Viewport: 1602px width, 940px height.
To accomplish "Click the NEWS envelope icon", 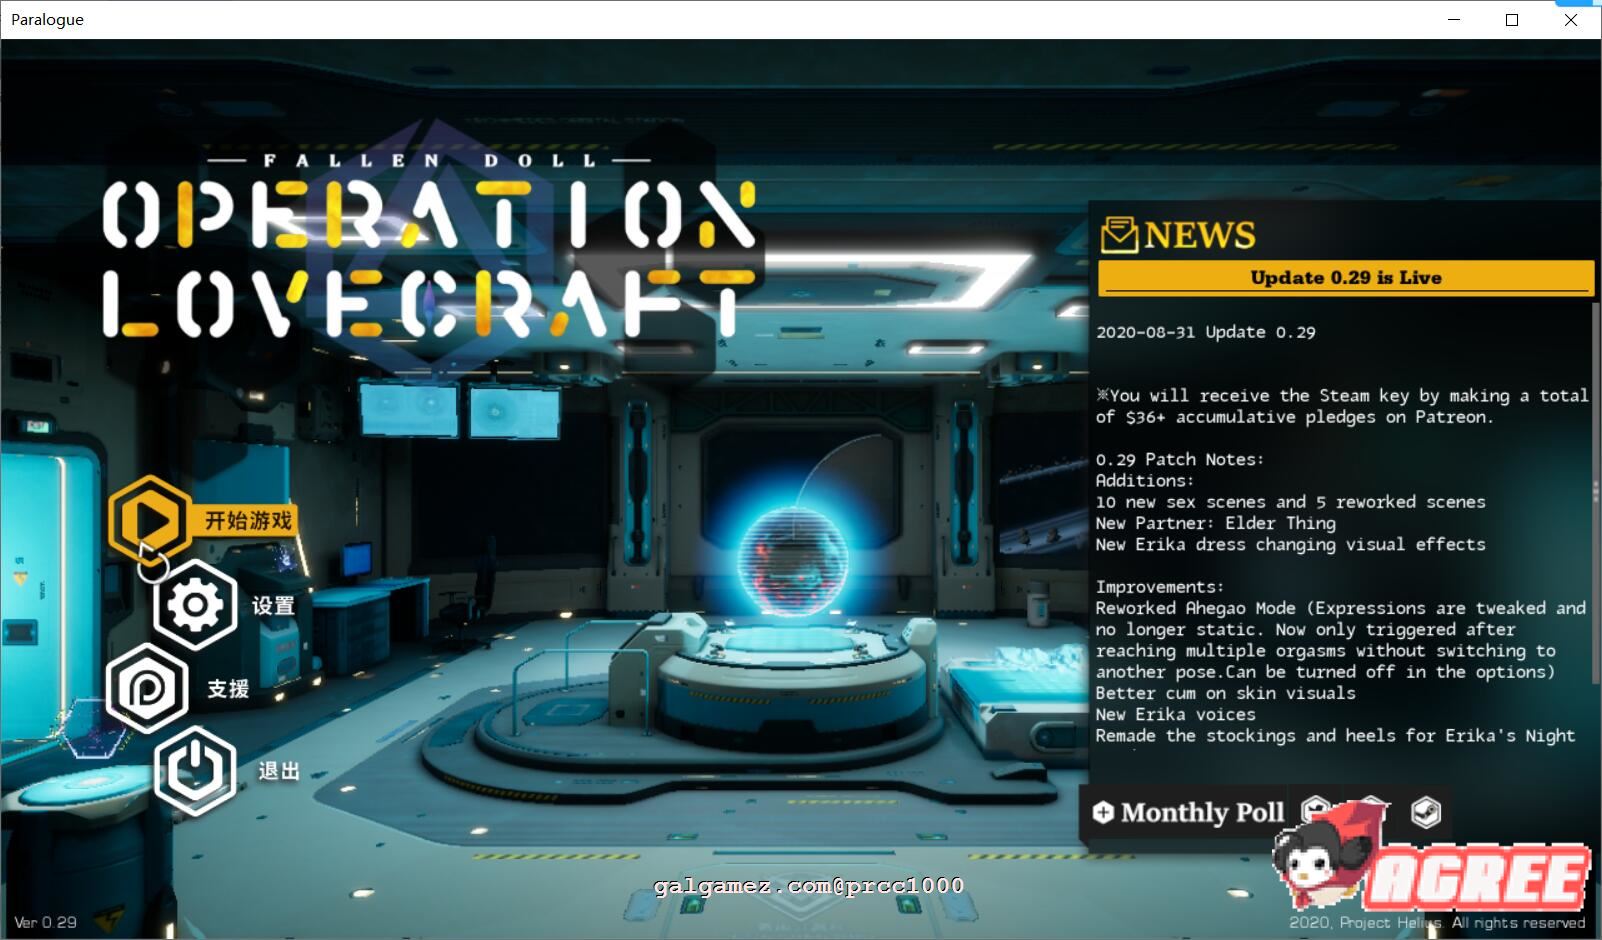I will 1119,235.
